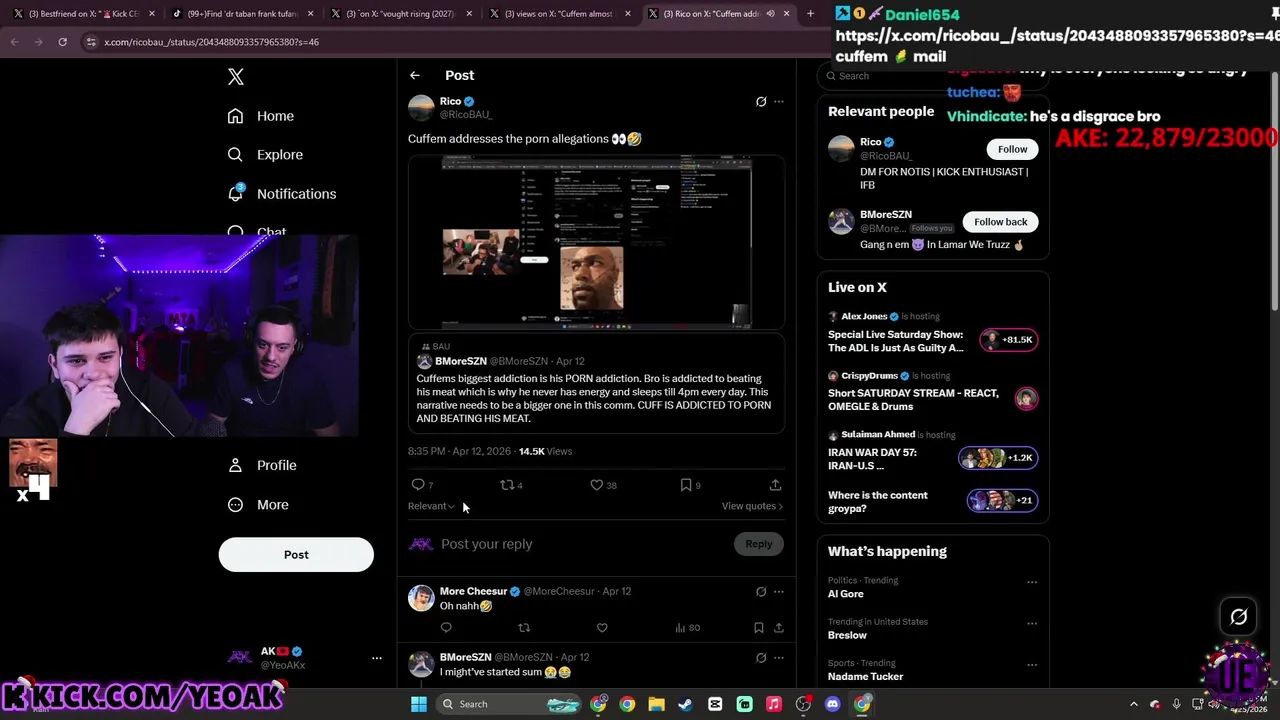Screen dimensions: 1280x720
Task: Open Alex Jones live show
Action: click(933, 333)
